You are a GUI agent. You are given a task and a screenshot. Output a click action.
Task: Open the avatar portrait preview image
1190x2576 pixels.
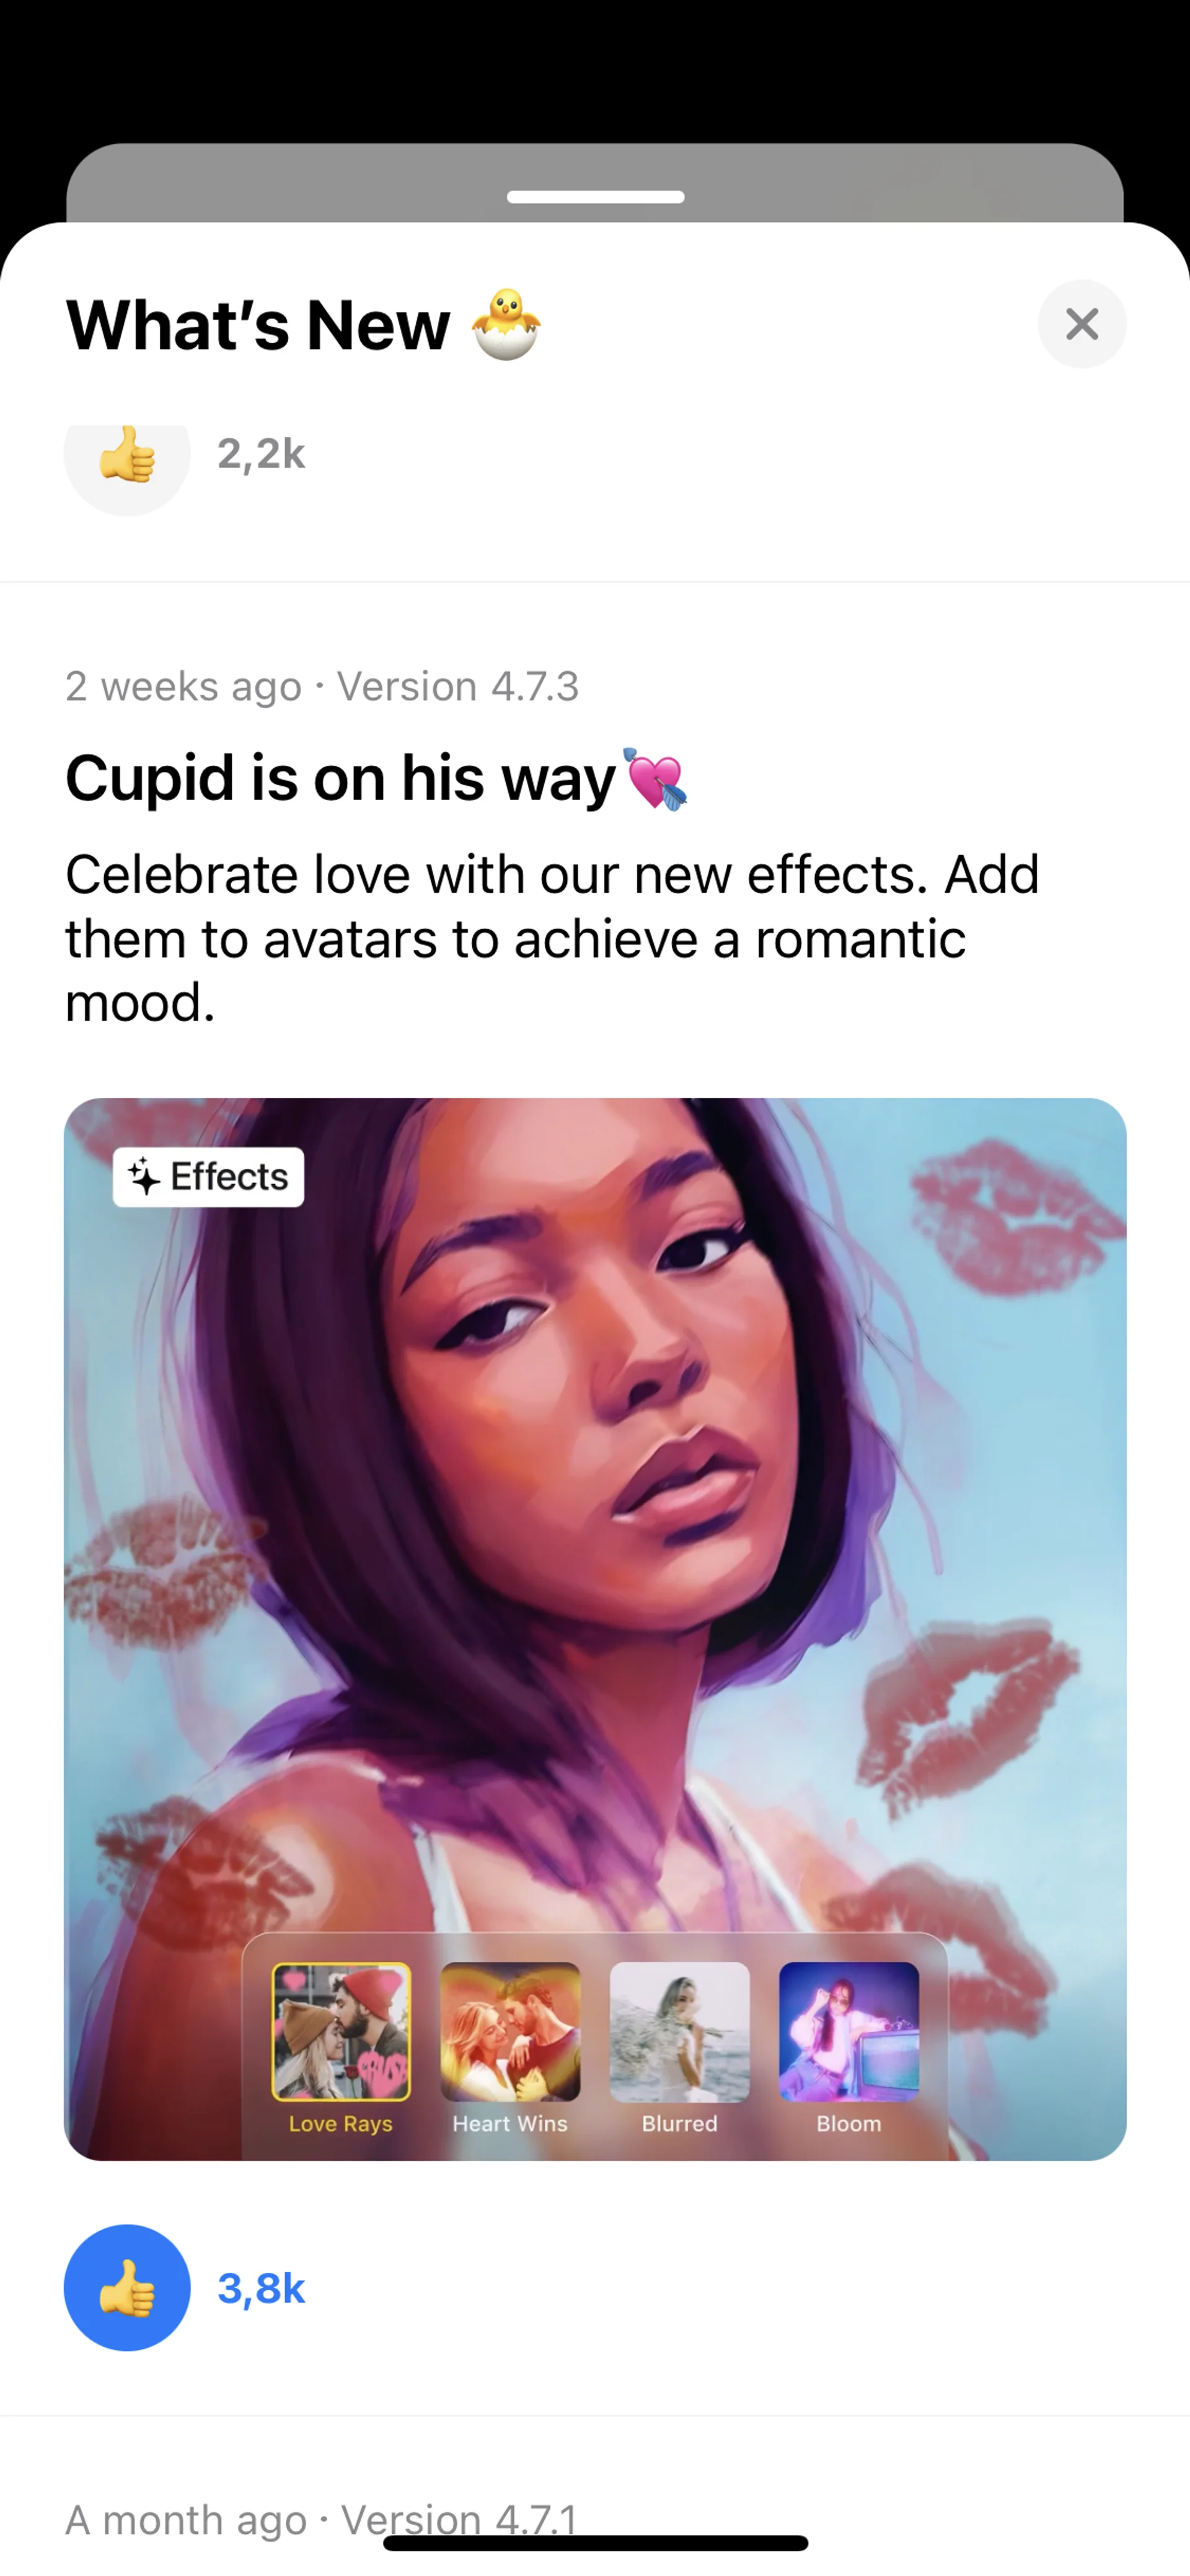pos(595,1630)
